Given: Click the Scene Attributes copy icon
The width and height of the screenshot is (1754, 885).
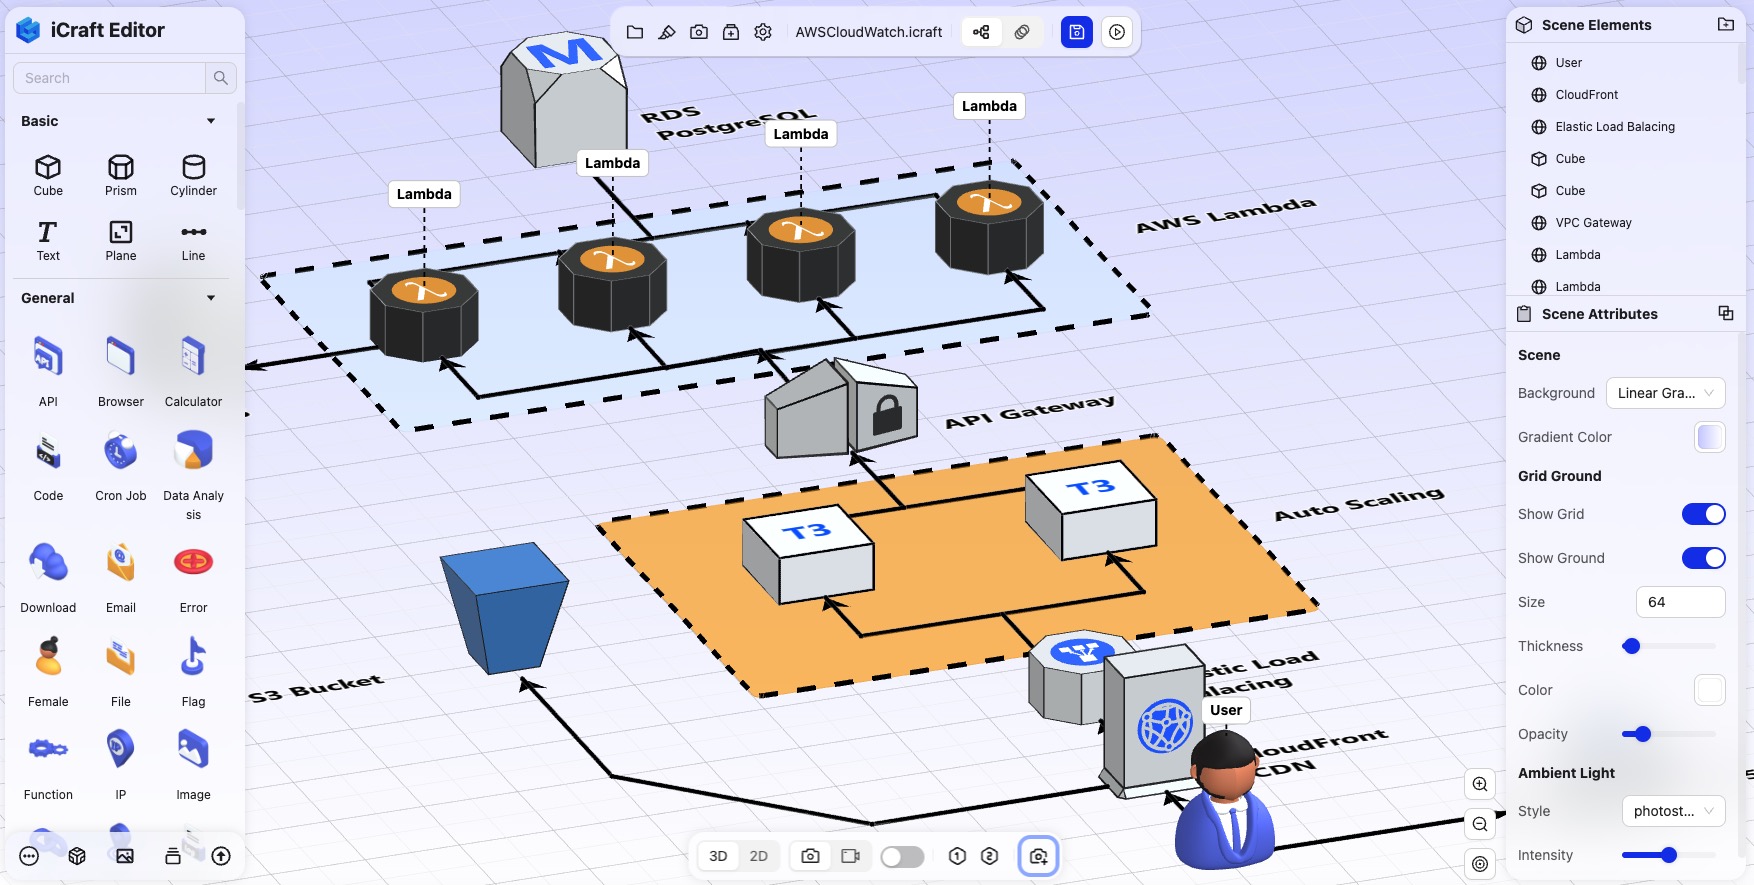Looking at the screenshot, I should [x=1726, y=314].
